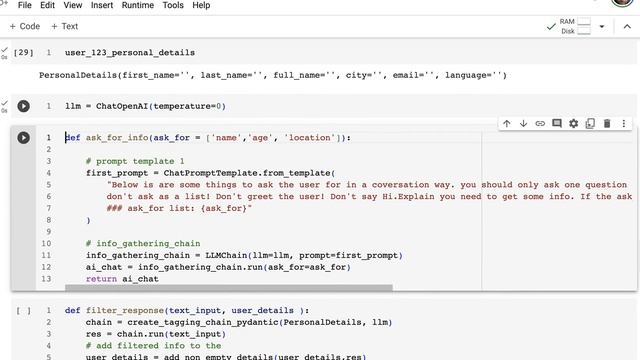
Task: Click the user_123_personal_details code line
Action: point(130,53)
